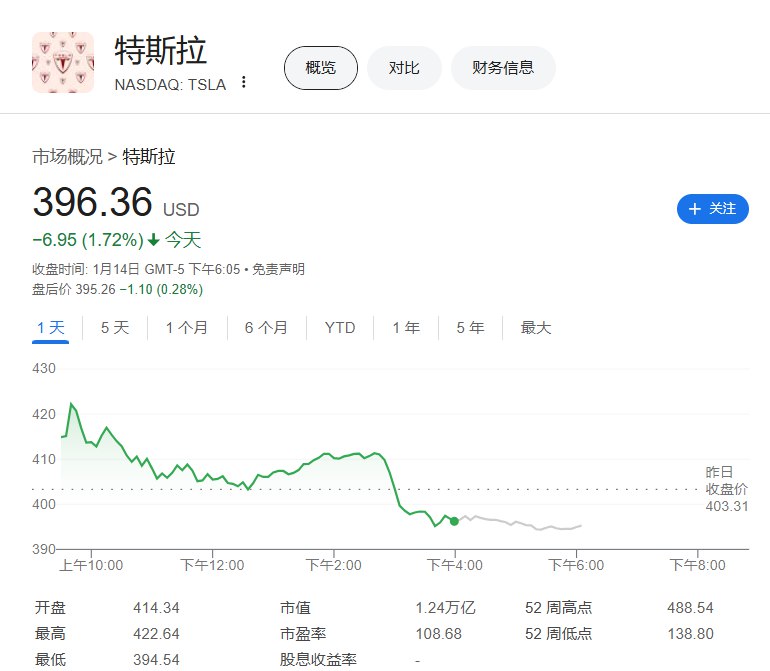Image resolution: width=770 pixels, height=671 pixels.
Task: Click the 关注 follow button
Action: 713,209
